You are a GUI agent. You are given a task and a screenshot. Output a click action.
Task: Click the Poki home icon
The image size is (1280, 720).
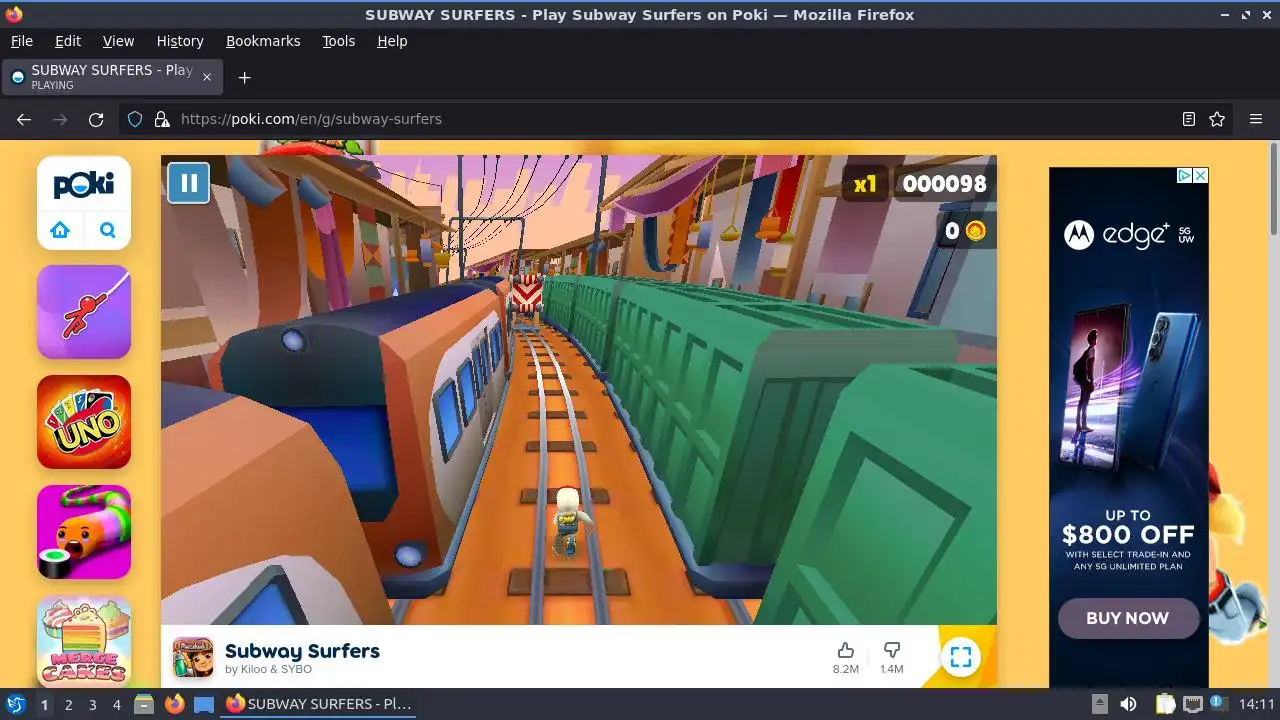[x=60, y=230]
